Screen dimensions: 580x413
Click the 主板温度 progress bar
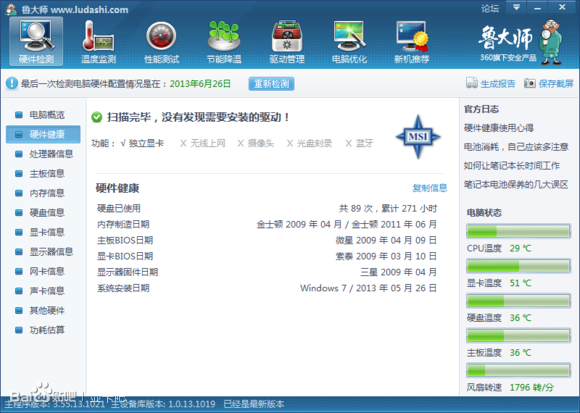[518, 336]
